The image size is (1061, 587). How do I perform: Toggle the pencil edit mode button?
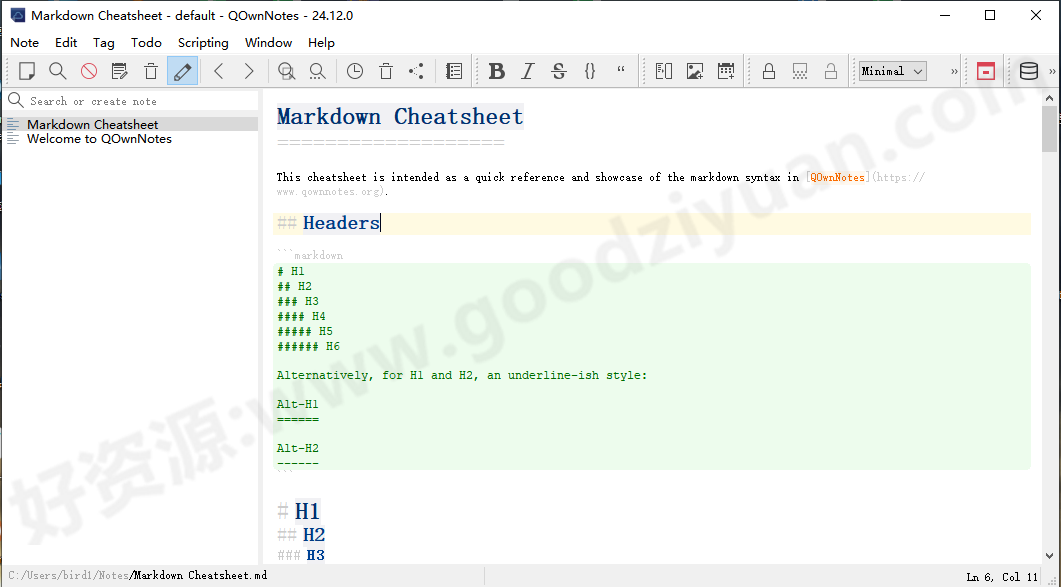[182, 71]
